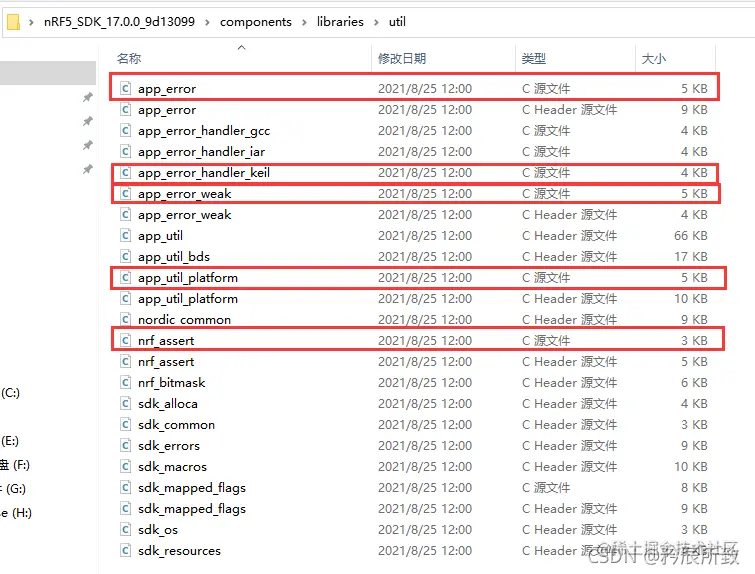Open drive (F:) in navigation pane

(x=15, y=465)
